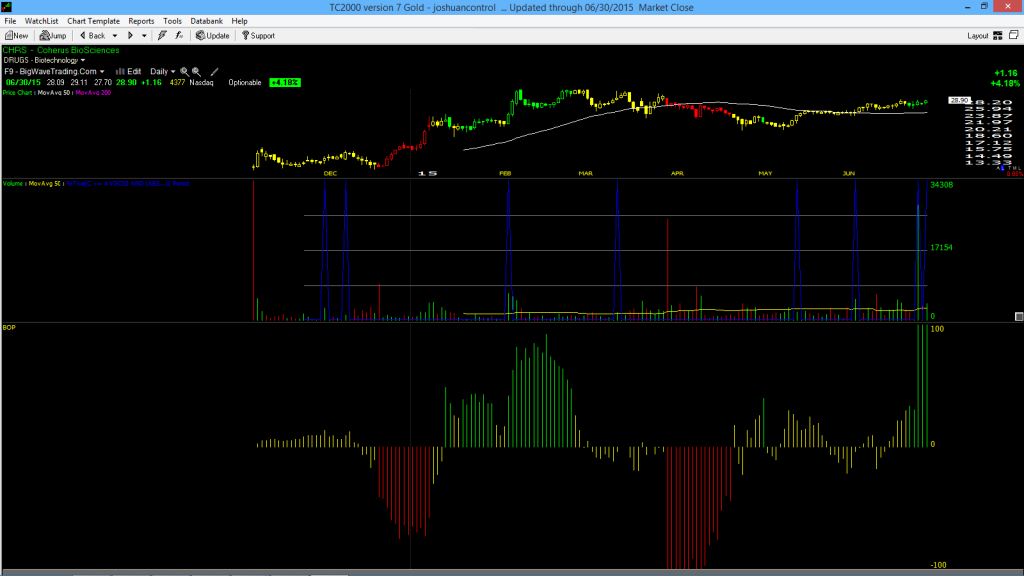This screenshot has height=576, width=1024.
Task: Open the Help menu
Action: click(240, 21)
